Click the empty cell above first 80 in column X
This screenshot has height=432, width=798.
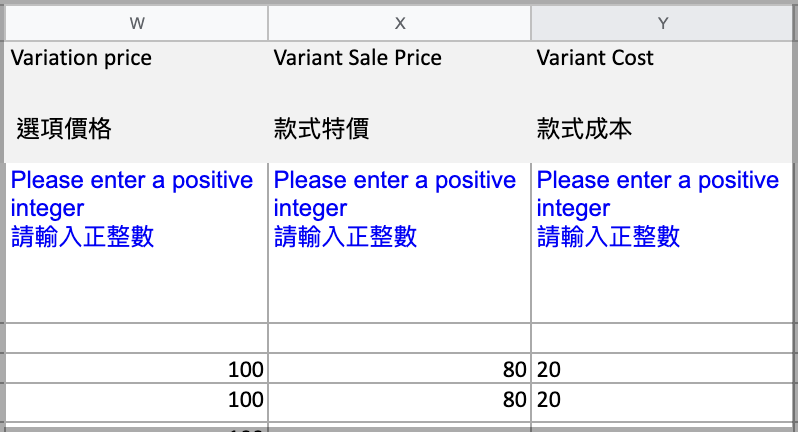[x=400, y=338]
